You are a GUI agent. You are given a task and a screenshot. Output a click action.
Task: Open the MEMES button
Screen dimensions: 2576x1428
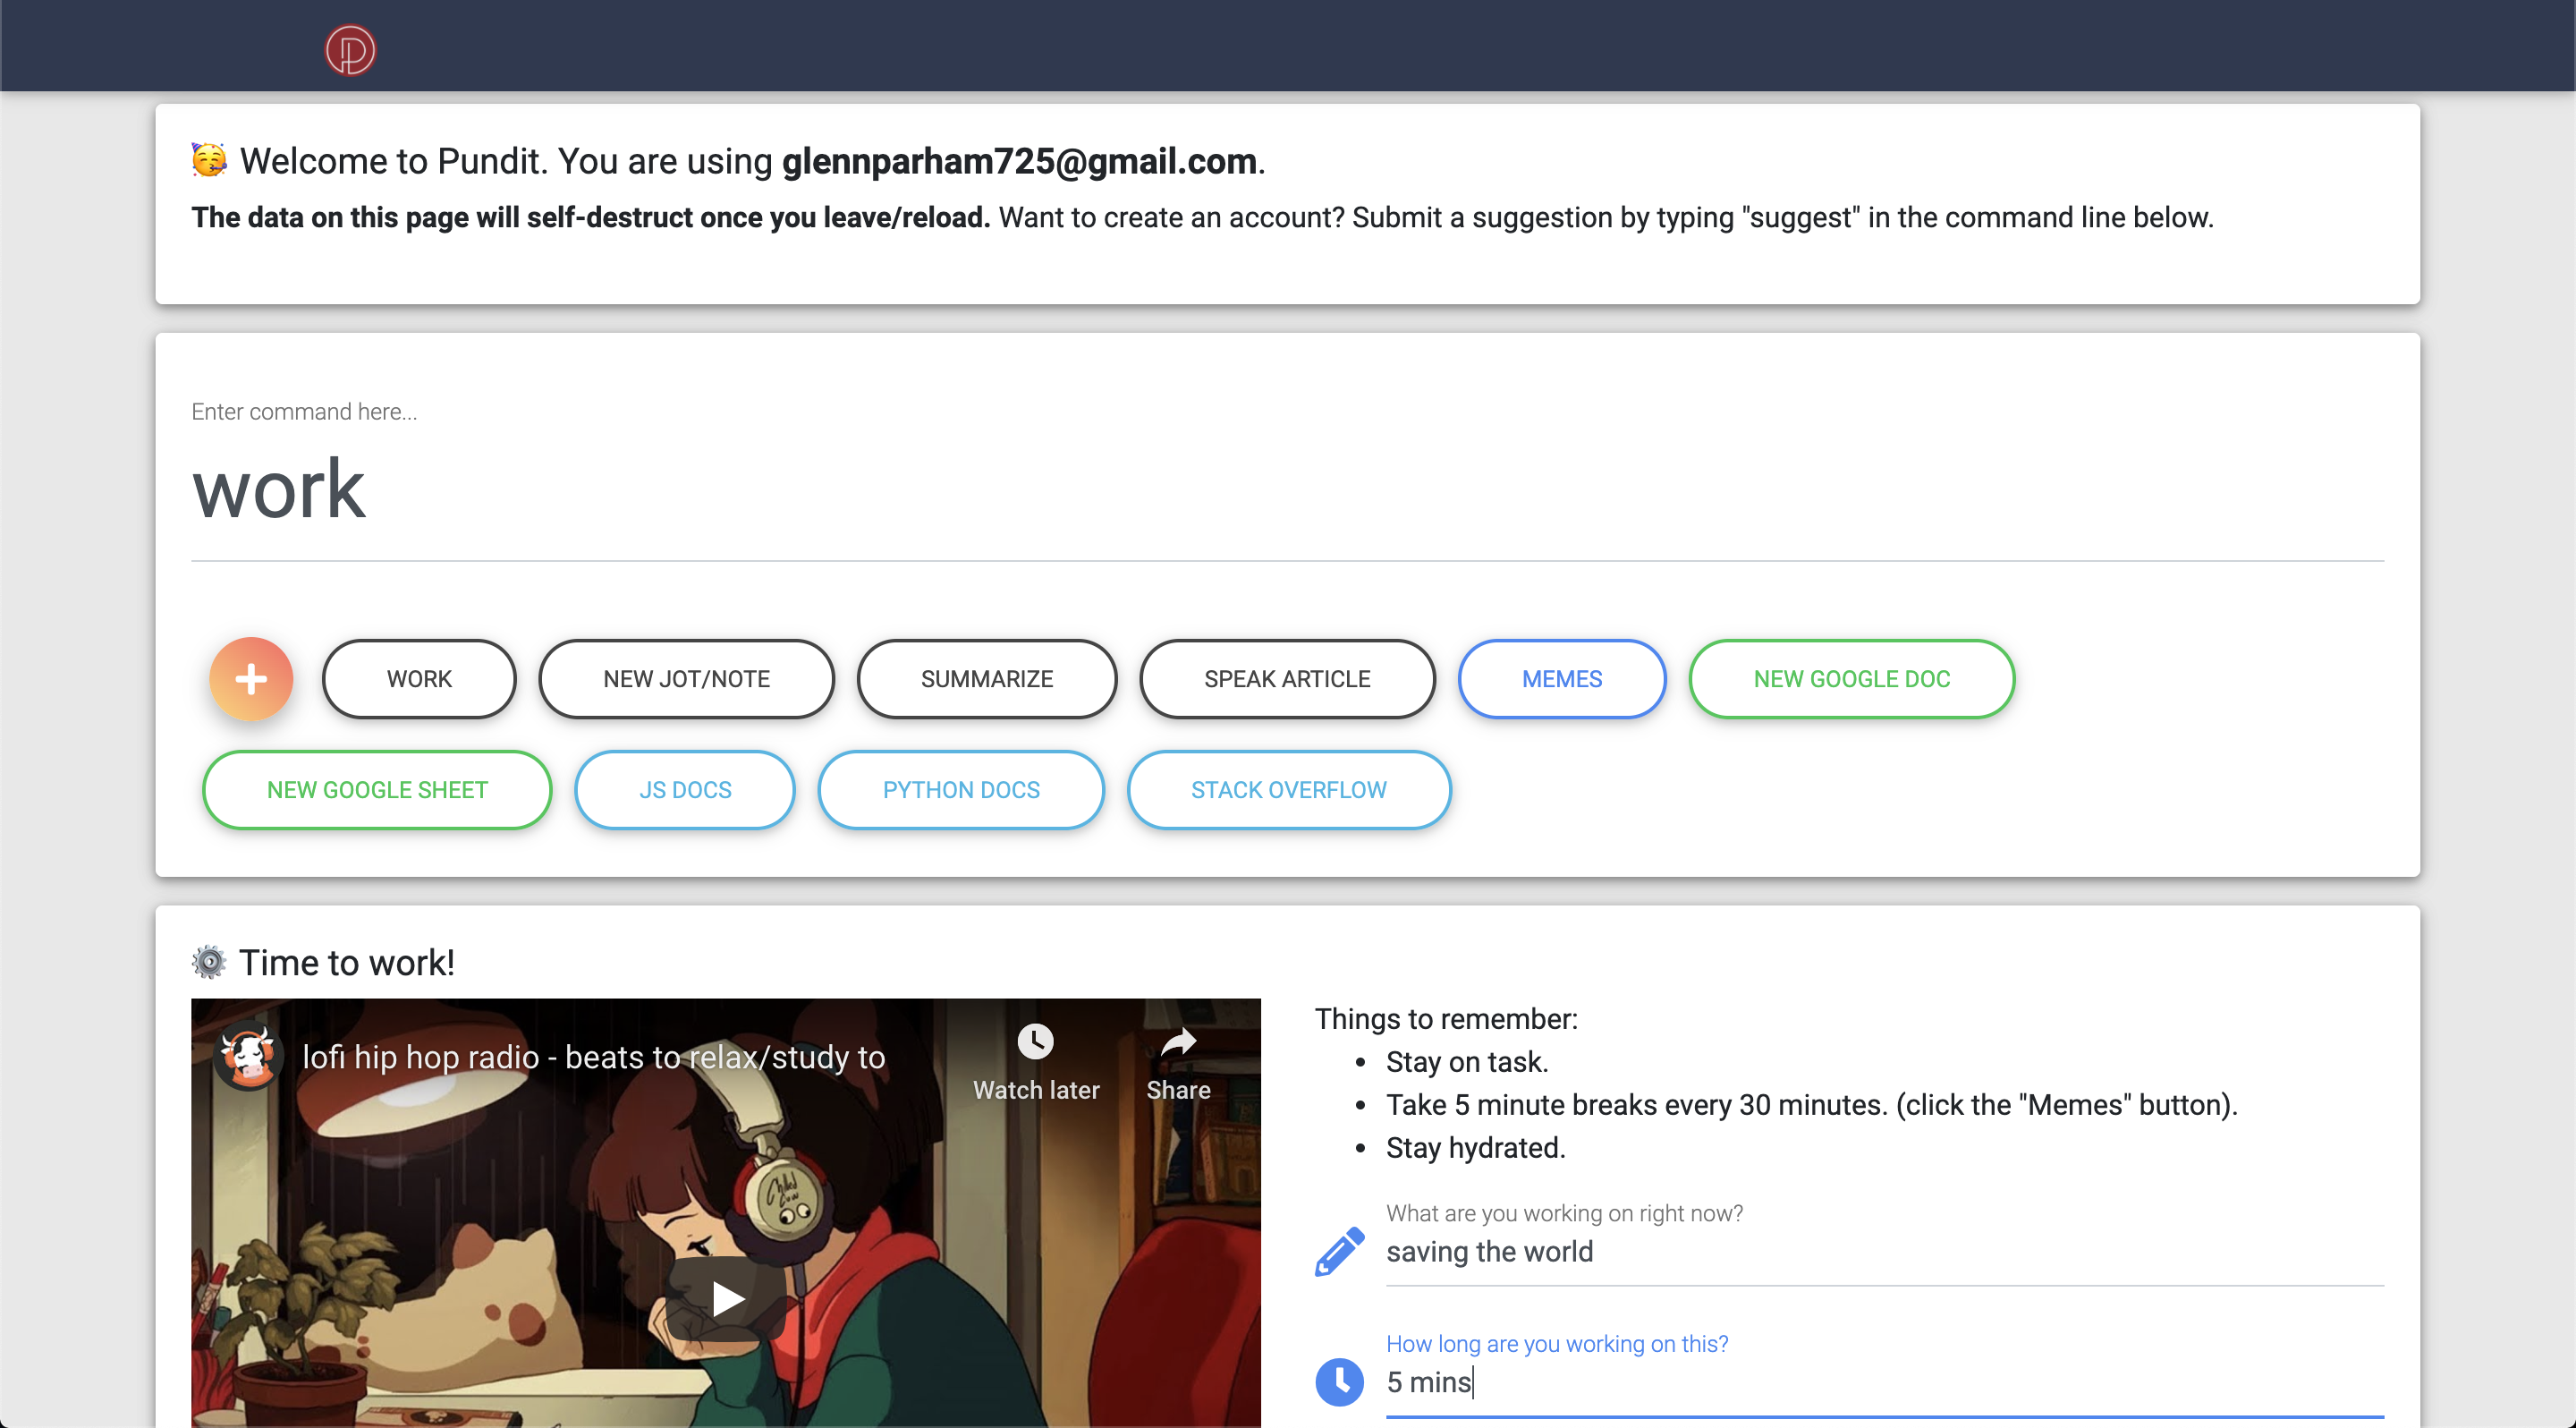pyautogui.click(x=1561, y=679)
